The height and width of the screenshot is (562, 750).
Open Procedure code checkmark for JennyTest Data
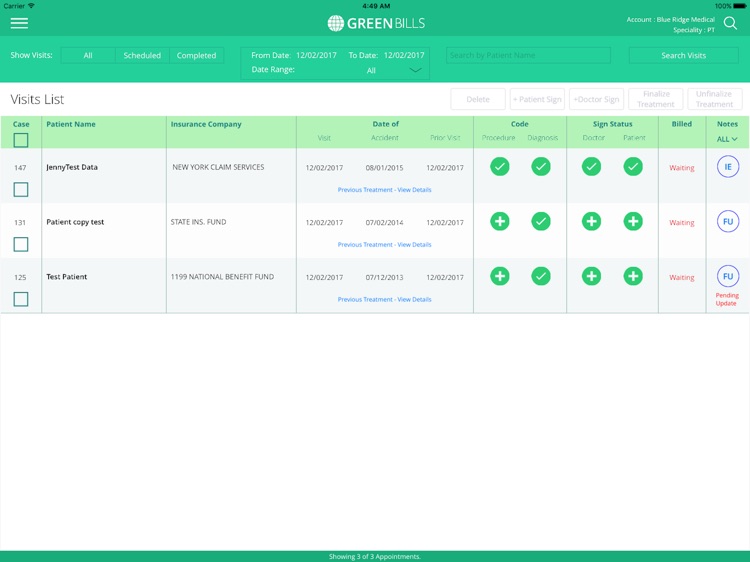pos(499,166)
